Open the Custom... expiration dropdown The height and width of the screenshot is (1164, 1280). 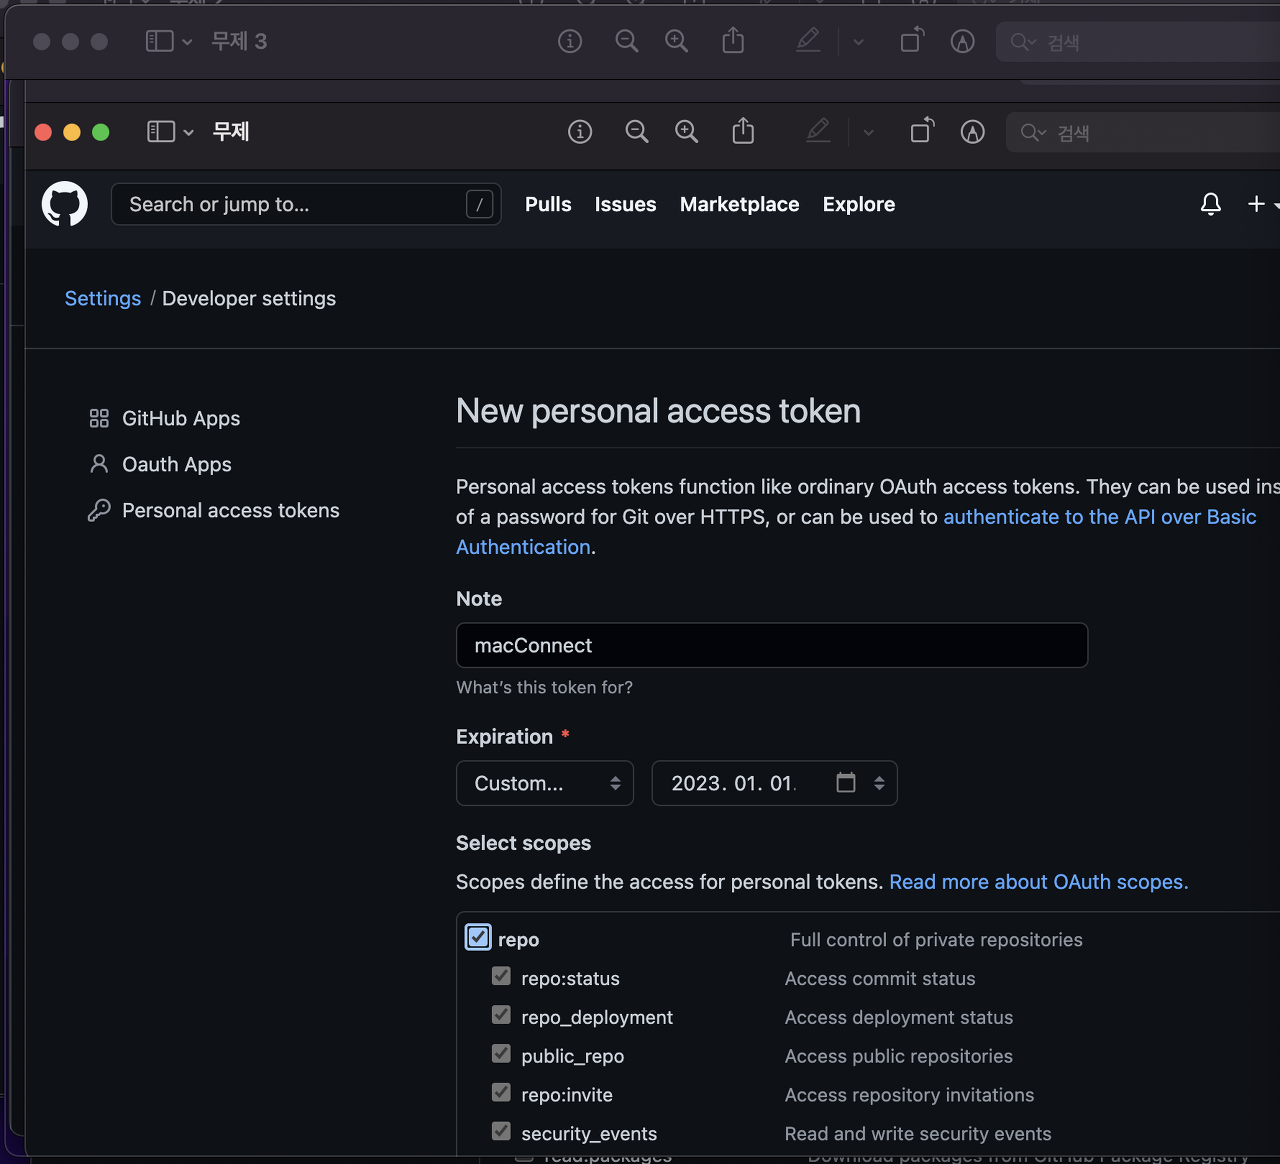(x=545, y=783)
